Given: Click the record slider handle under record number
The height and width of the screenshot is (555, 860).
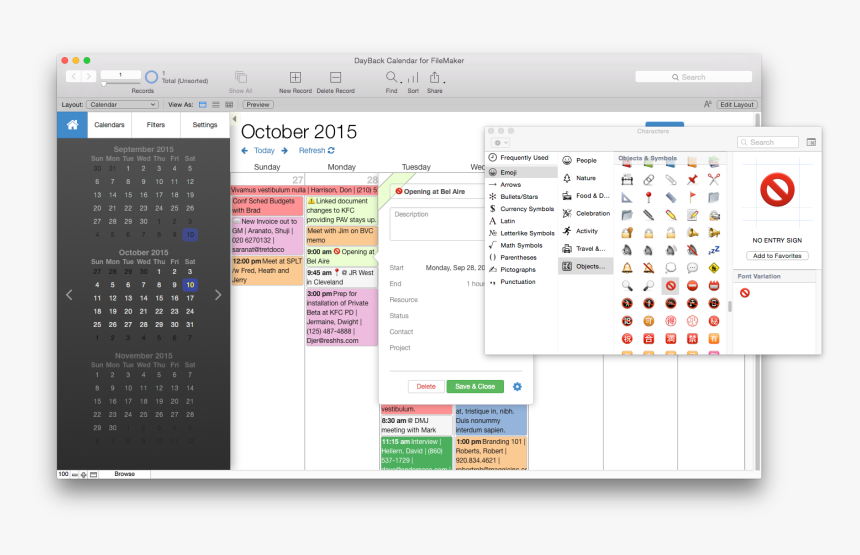Looking at the screenshot, I should pyautogui.click(x=104, y=84).
